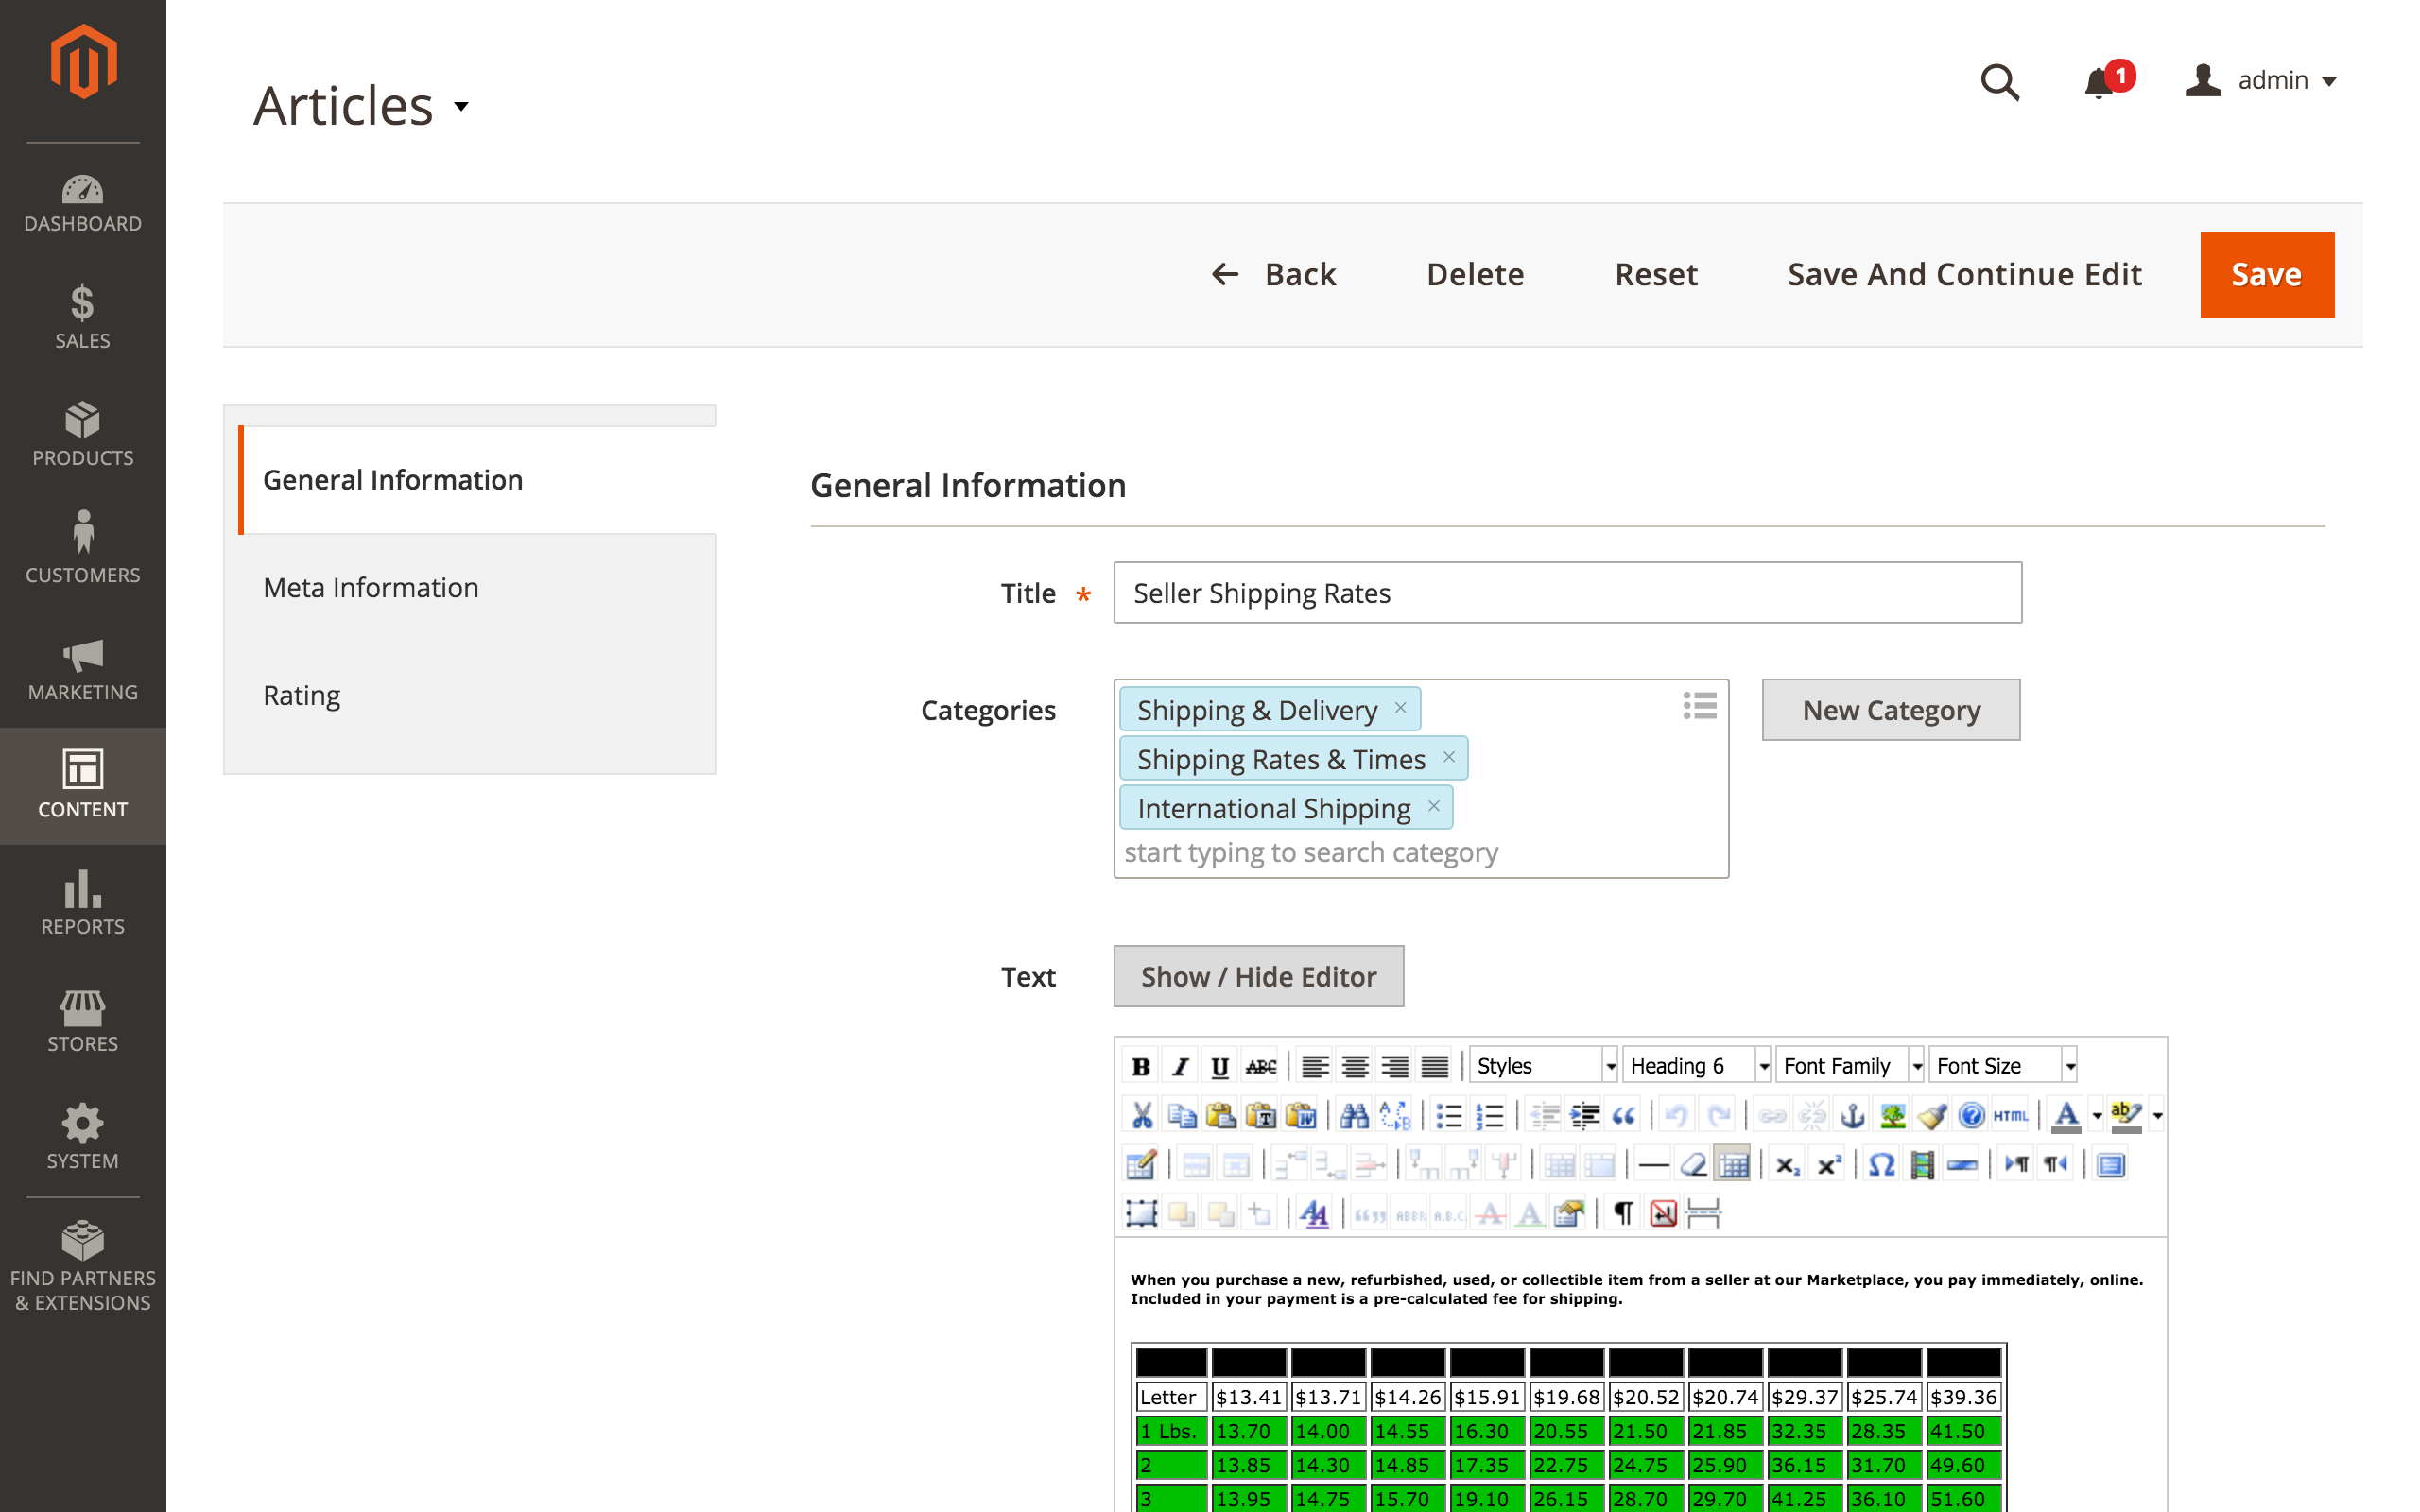The image size is (2420, 1512).
Task: Open the global search magnifier in the header
Action: [x=2000, y=83]
